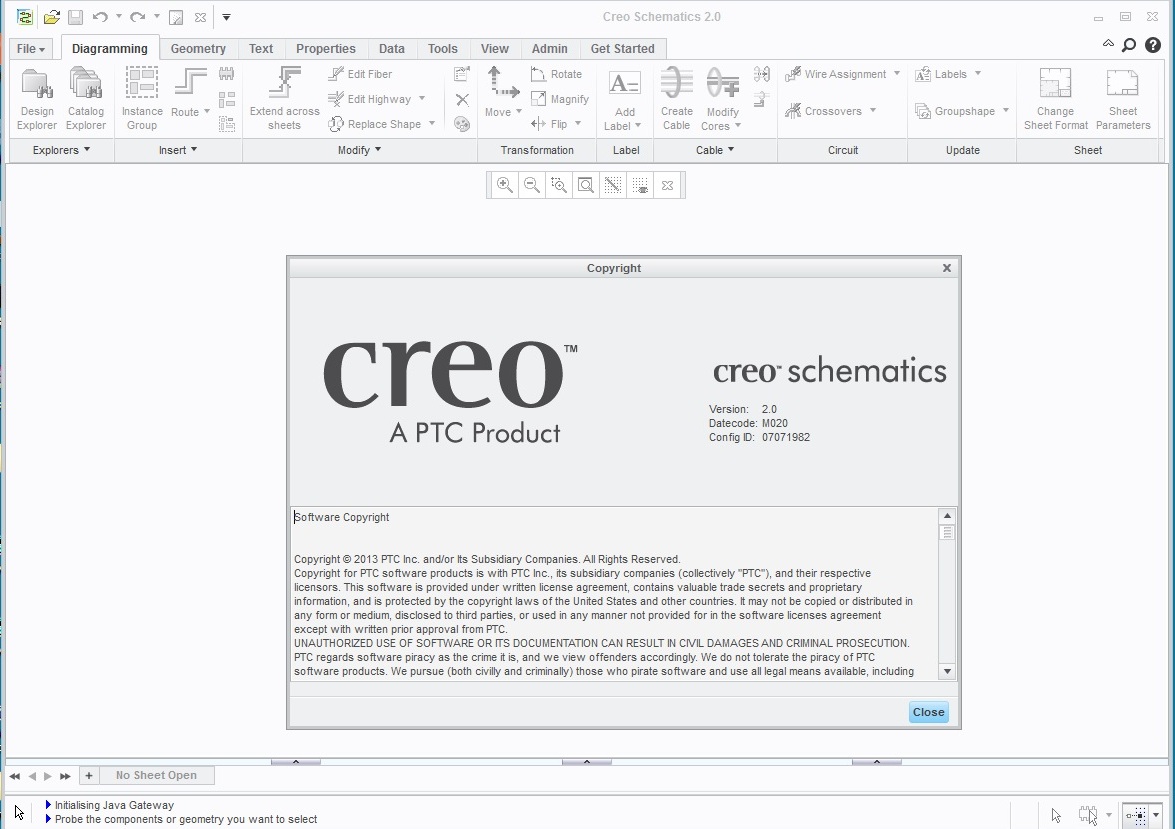Click Modify Cores
The image size is (1175, 829).
[722, 98]
